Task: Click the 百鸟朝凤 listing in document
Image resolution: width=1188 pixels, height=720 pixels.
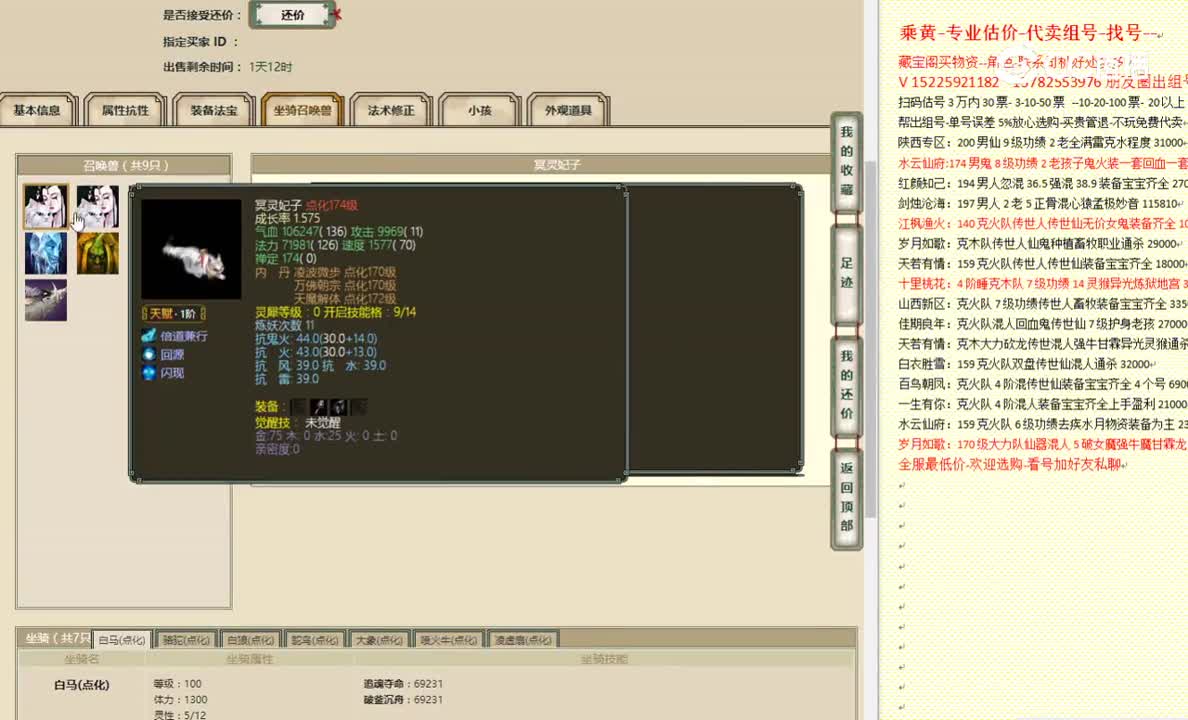Action: (1043, 384)
